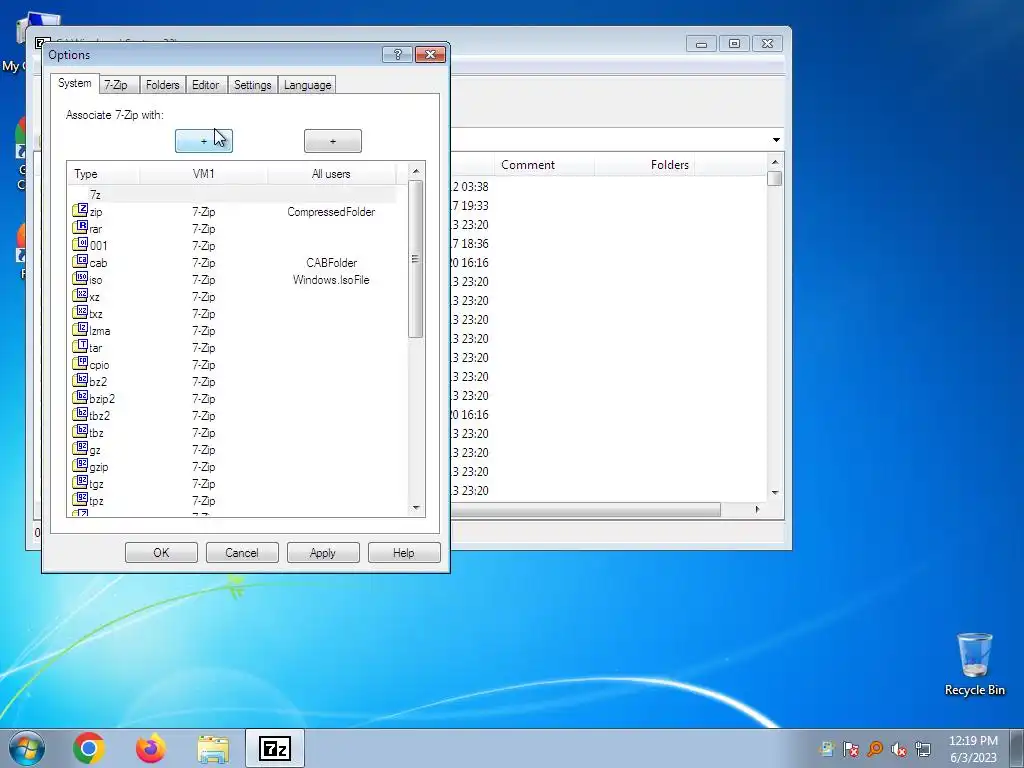Select the bzip2 file type icon
Image resolution: width=1024 pixels, height=768 pixels.
click(x=80, y=397)
